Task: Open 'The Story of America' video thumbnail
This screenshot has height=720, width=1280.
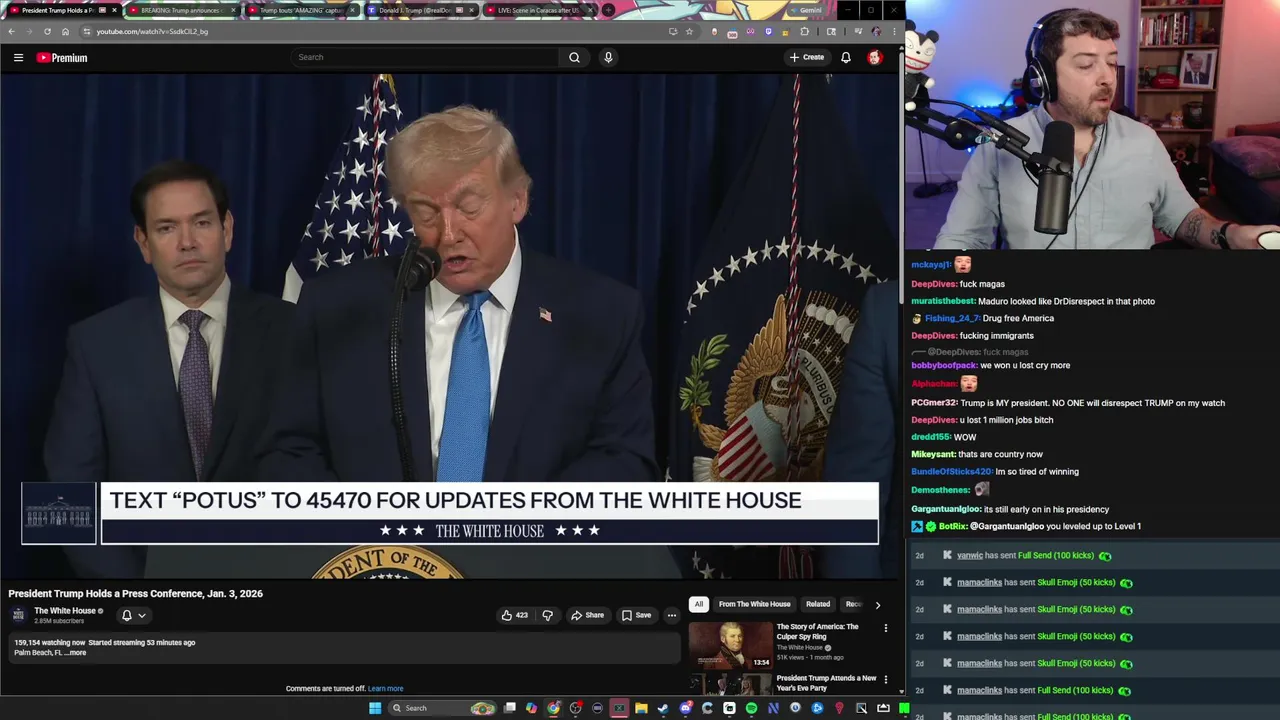Action: point(730,645)
